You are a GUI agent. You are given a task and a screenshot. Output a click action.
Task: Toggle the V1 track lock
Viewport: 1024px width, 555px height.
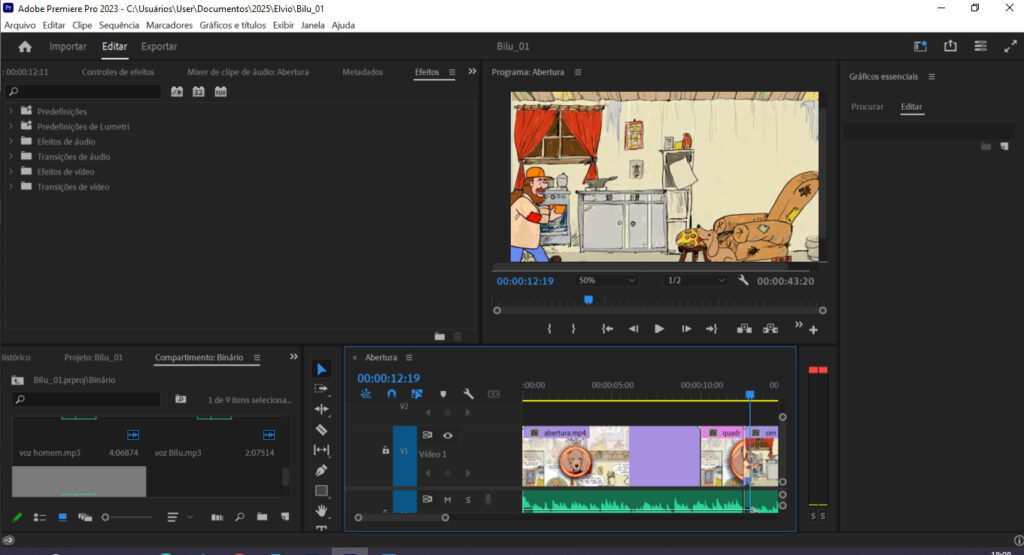(385, 451)
